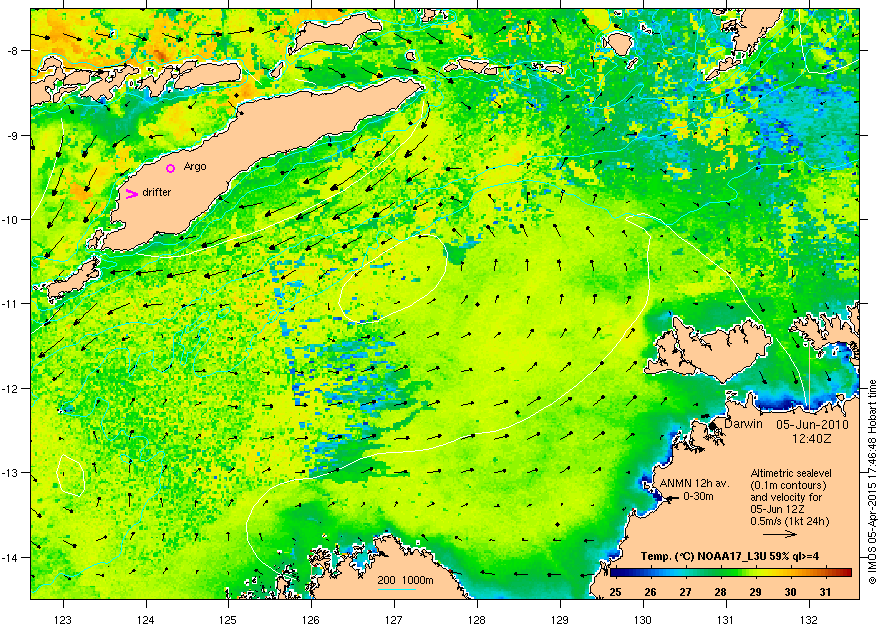Click the color bar label "26"
Screen dimensions: 880x630
(650, 592)
